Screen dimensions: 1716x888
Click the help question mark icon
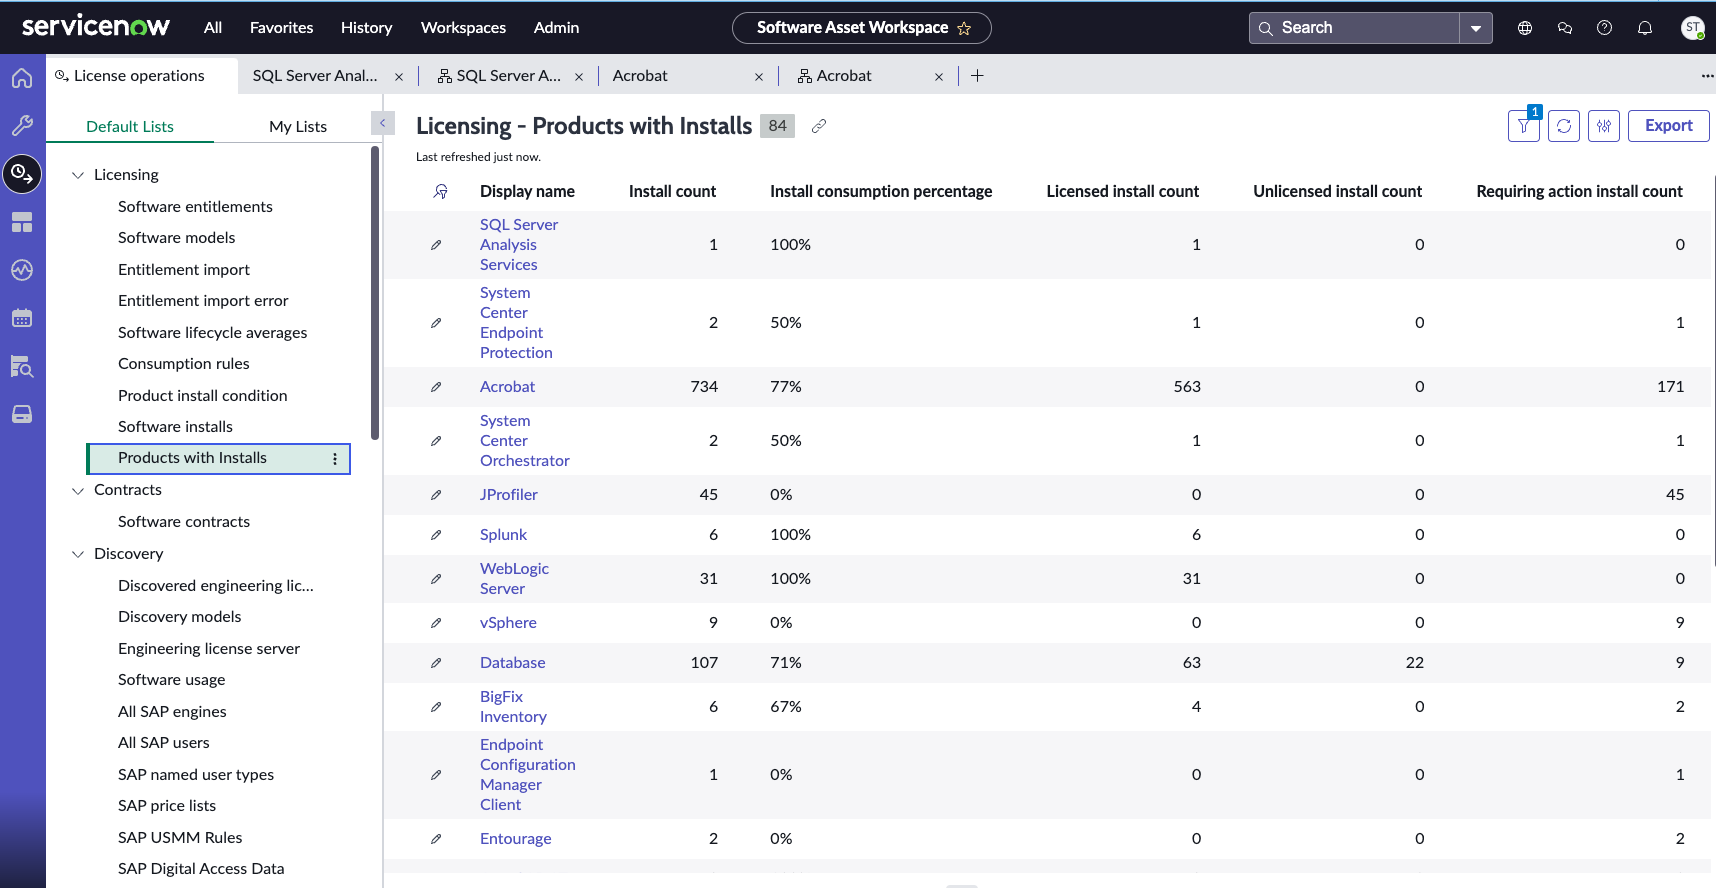point(1605,28)
